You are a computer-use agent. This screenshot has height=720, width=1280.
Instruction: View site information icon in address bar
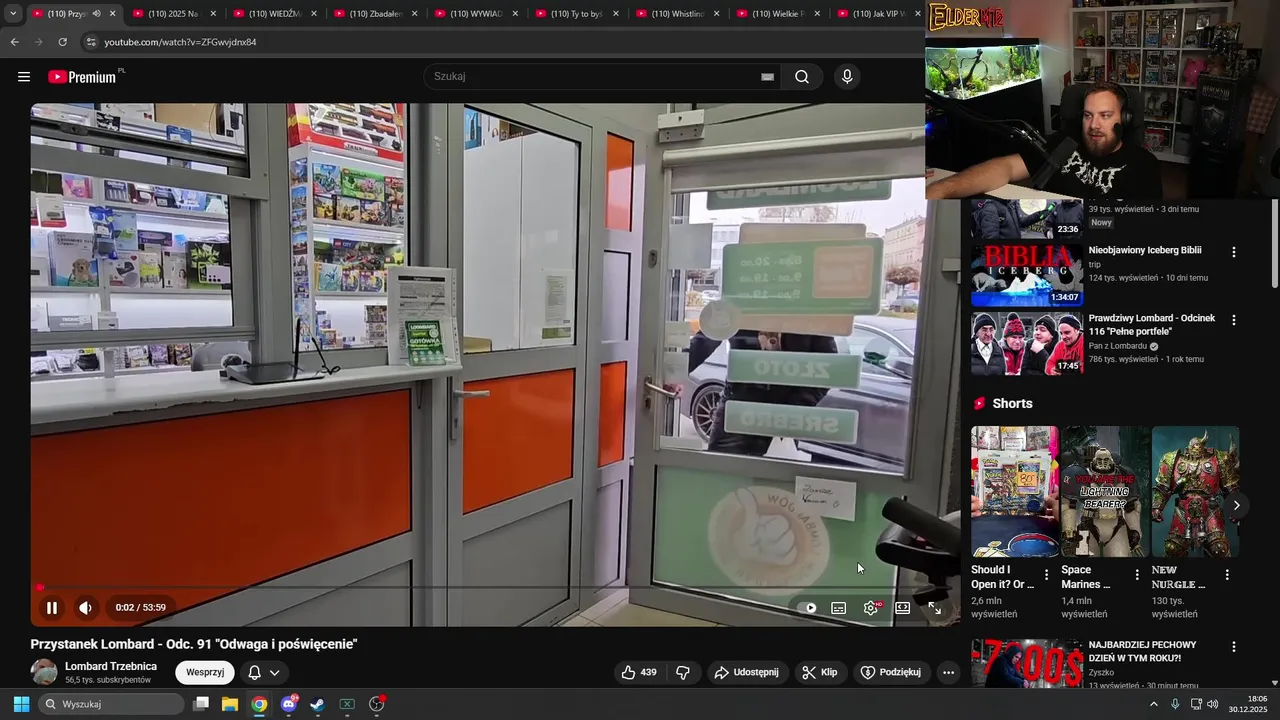[x=91, y=42]
